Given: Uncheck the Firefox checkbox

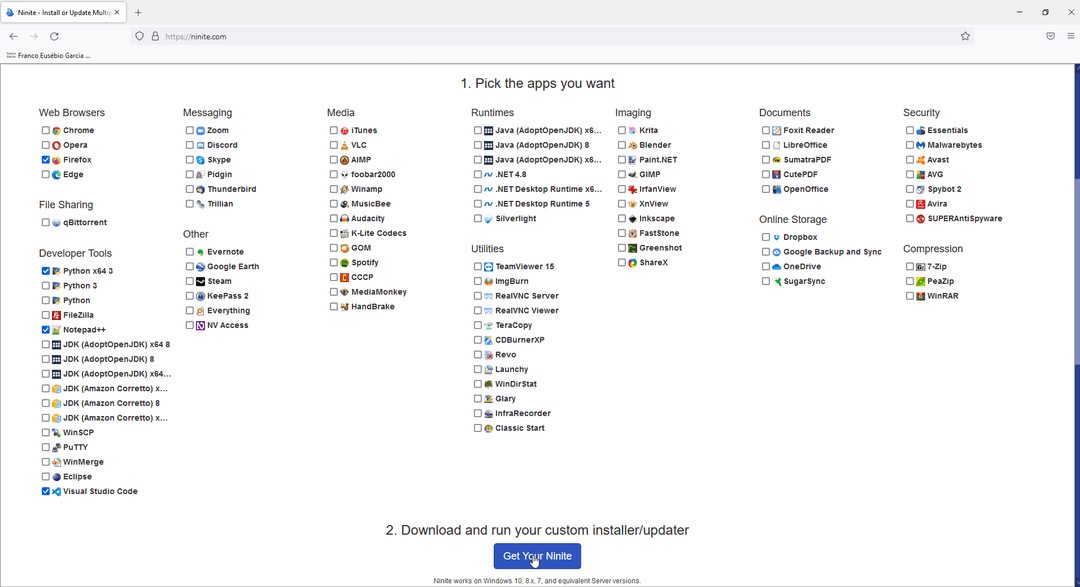Looking at the screenshot, I should (x=46, y=159).
